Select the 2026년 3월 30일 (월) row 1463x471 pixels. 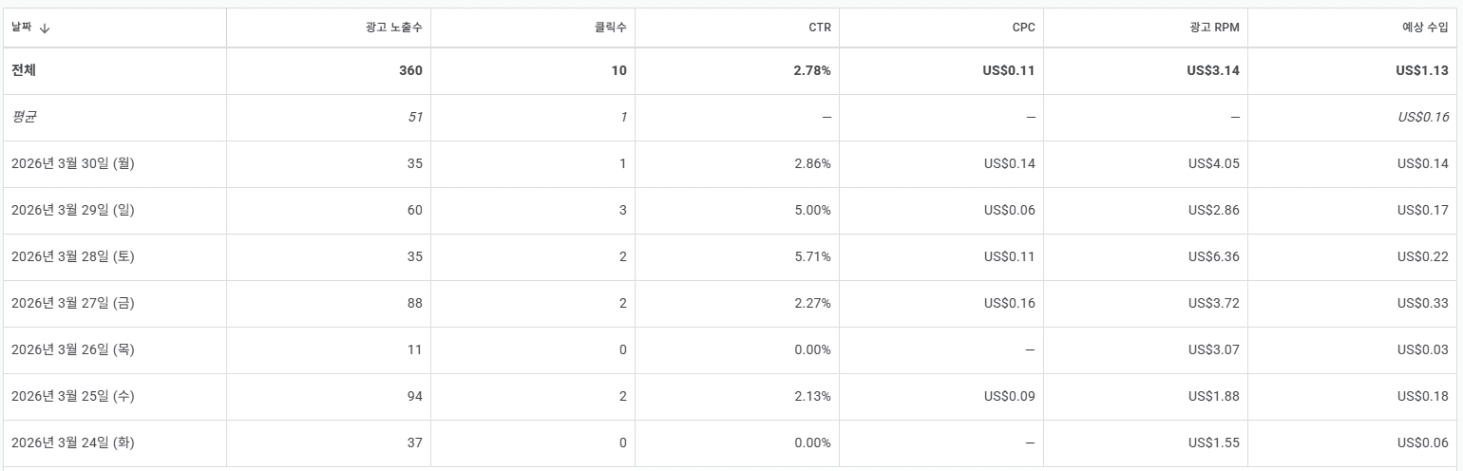73,164
